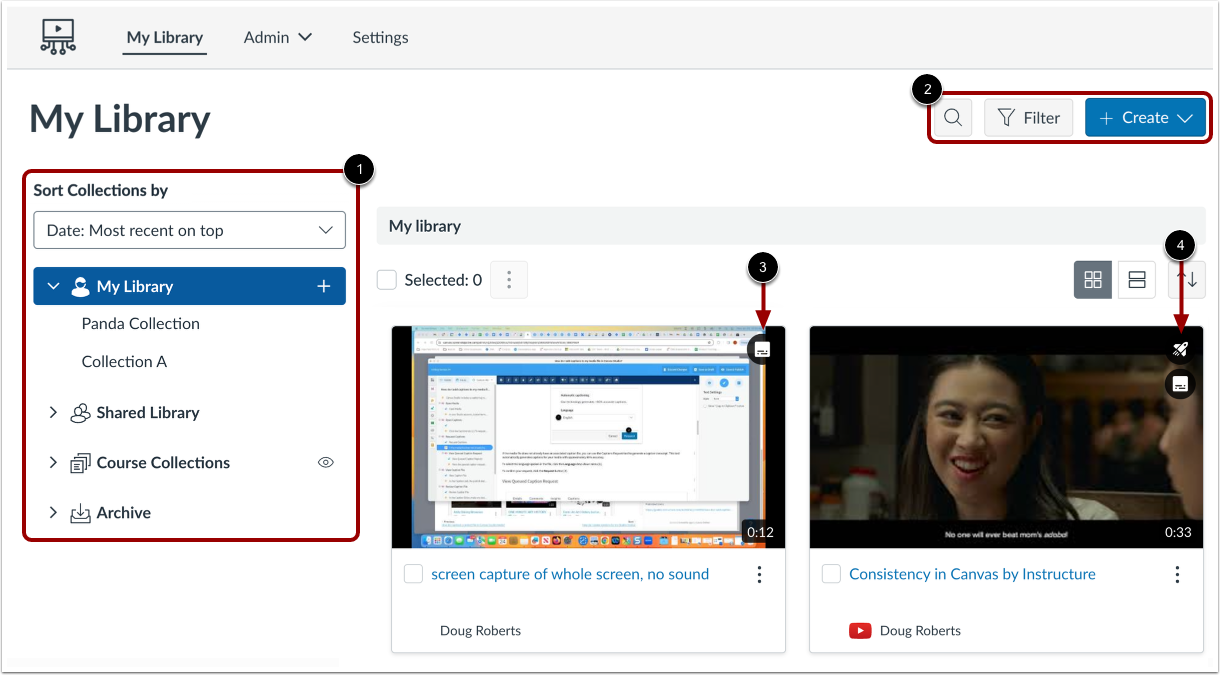The width and height of the screenshot is (1220, 675).
Task: Open options menu for Consistency in Canvas video
Action: pos(1177,574)
